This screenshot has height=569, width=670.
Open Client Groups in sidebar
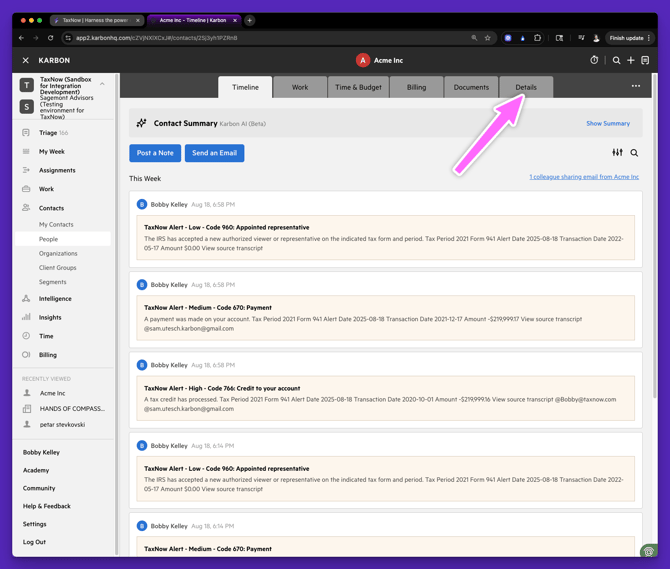pos(58,267)
